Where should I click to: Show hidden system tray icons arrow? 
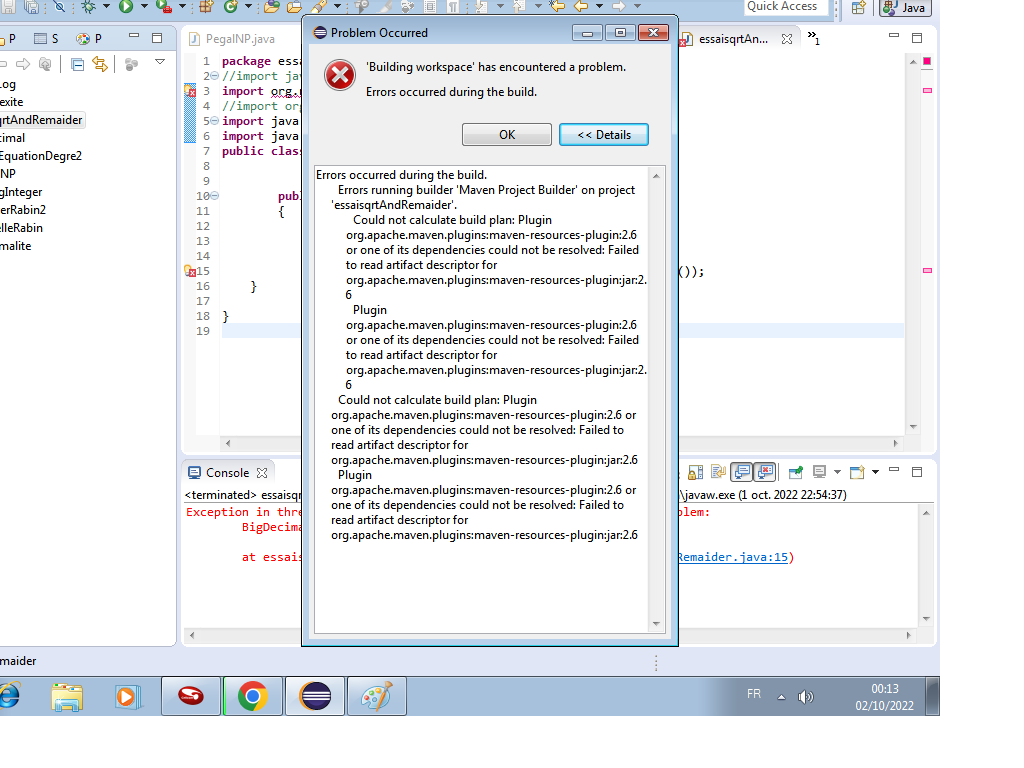click(781, 697)
